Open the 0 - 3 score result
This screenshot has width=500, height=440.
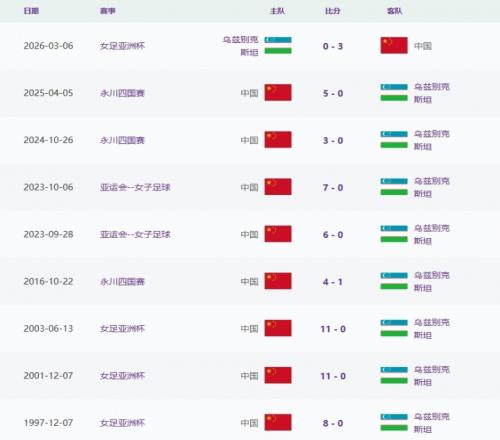pyautogui.click(x=333, y=46)
